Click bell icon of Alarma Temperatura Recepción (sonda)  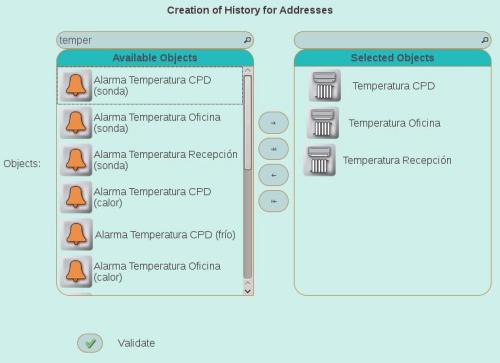pyautogui.click(x=76, y=160)
